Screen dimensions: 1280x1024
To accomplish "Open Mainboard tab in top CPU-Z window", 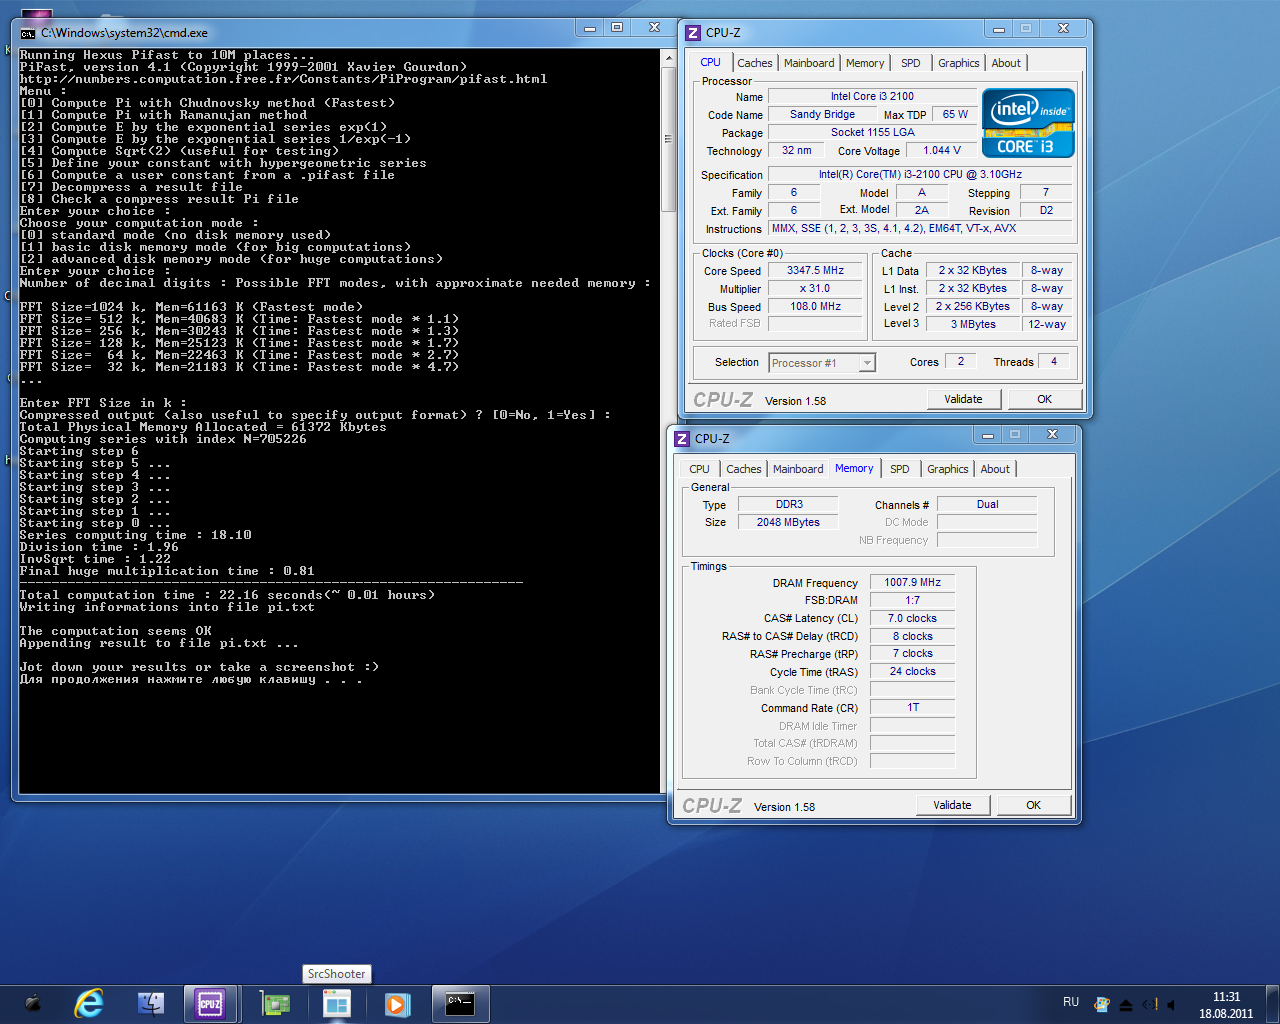I will (809, 63).
